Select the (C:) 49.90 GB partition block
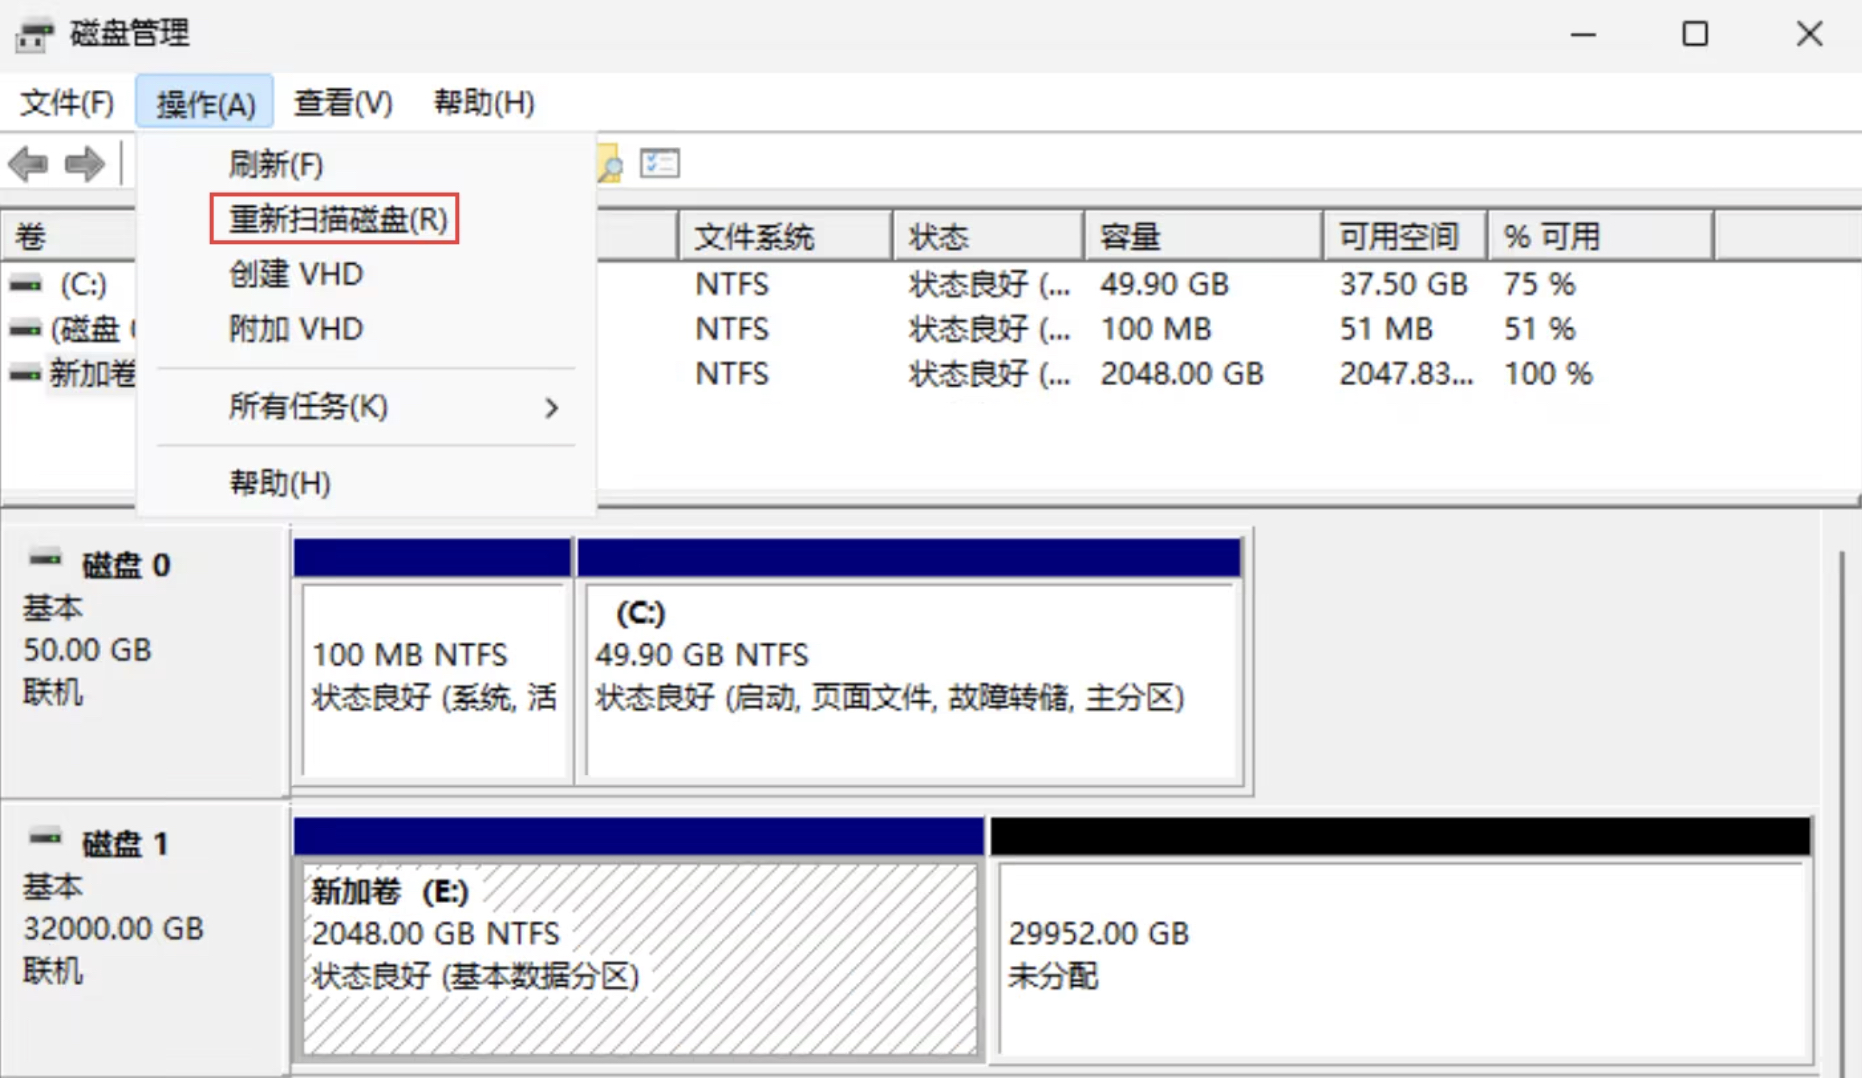1862x1078 pixels. point(912,680)
